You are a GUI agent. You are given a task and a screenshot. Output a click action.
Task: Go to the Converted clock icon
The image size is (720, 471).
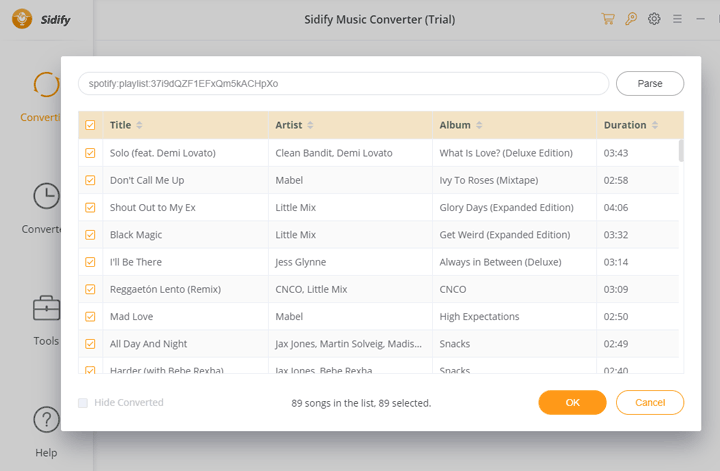(x=46, y=196)
